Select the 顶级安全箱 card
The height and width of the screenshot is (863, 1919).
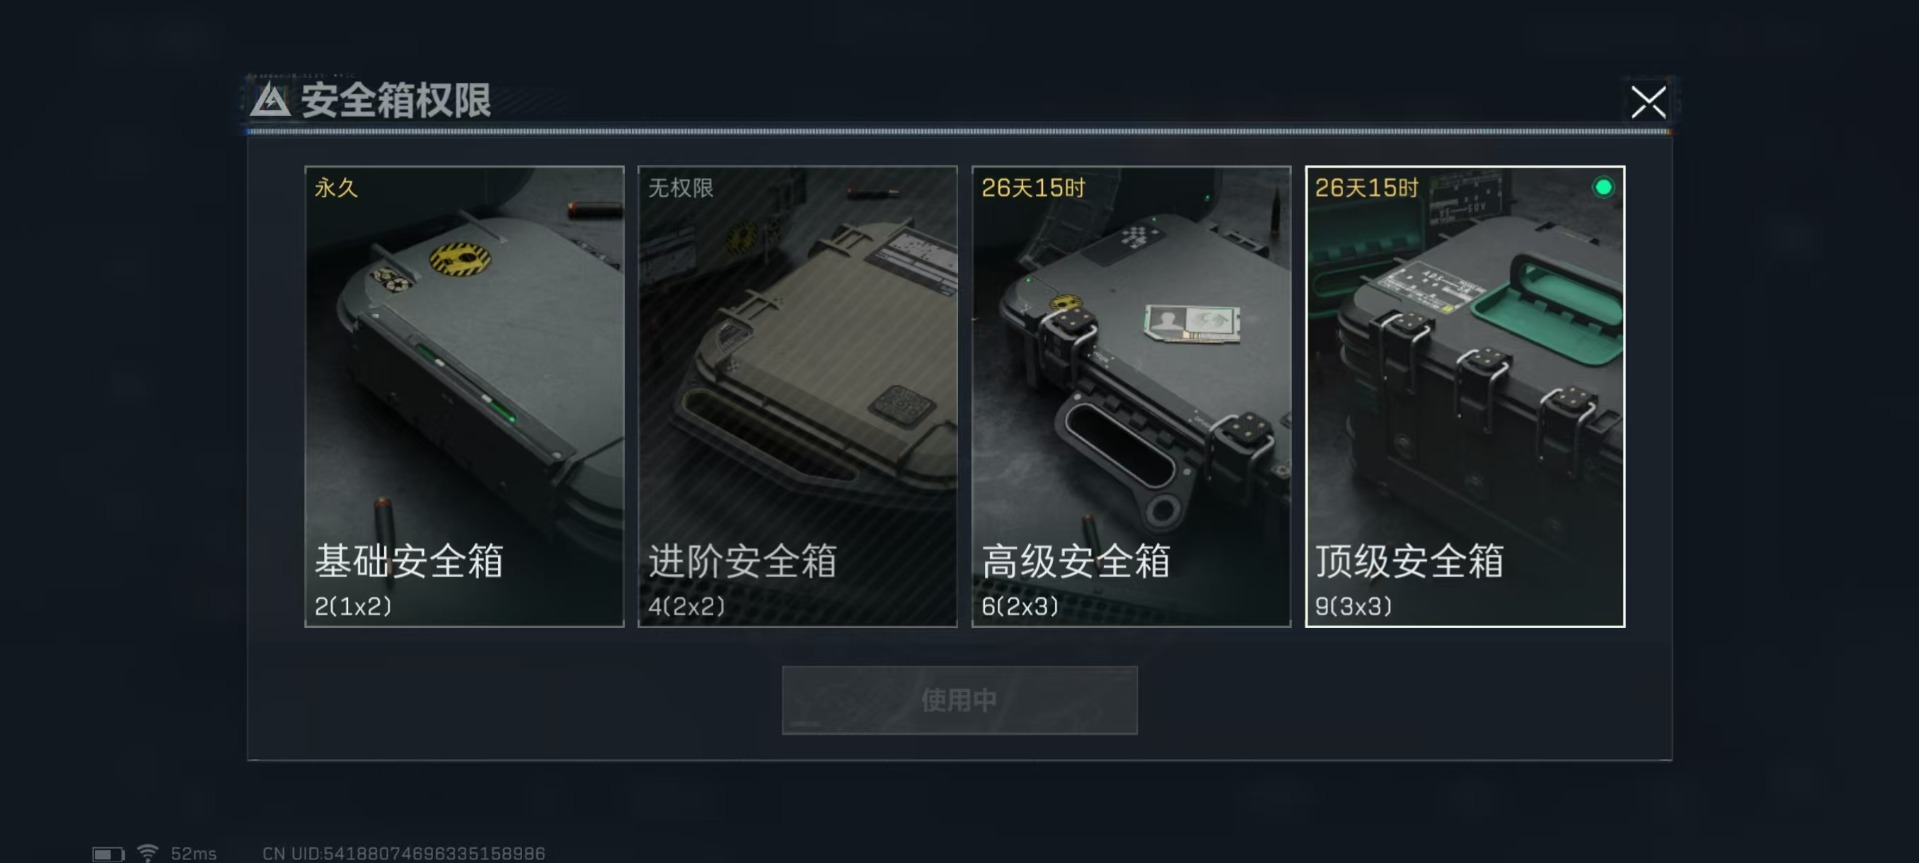1465,396
